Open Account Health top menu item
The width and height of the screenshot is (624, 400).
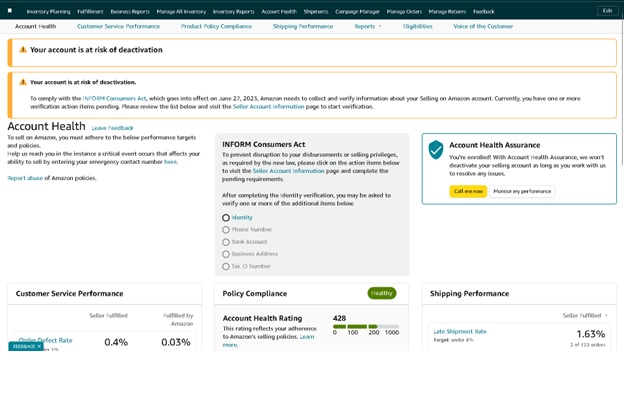(x=279, y=12)
